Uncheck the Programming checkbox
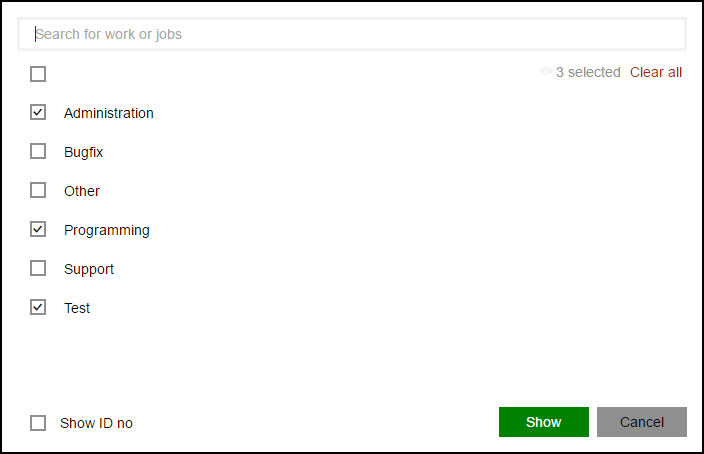Viewport: 704px width, 454px height. (x=38, y=229)
